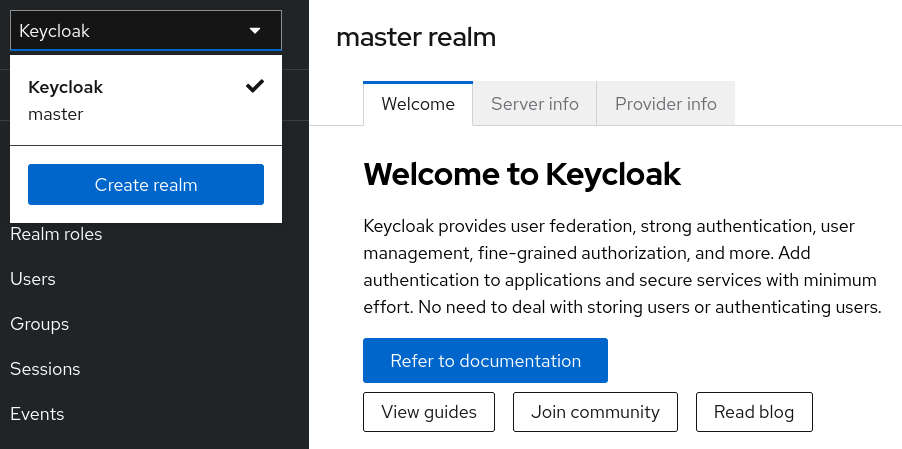
Task: Click the Refer to documentation button
Action: (x=485, y=360)
